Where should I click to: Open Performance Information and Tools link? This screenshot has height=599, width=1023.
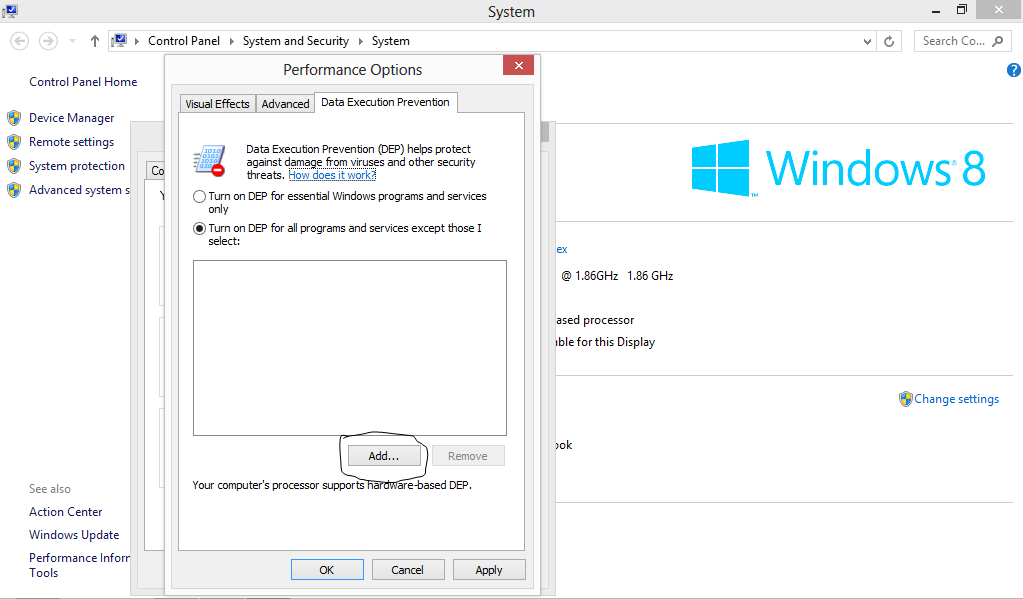point(79,565)
